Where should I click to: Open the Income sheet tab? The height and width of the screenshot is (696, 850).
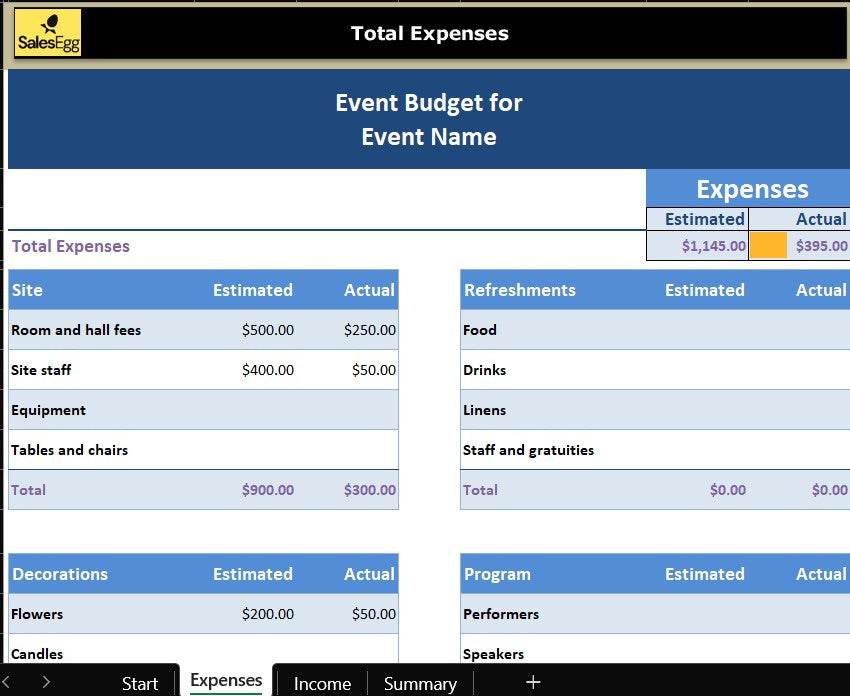coord(322,683)
